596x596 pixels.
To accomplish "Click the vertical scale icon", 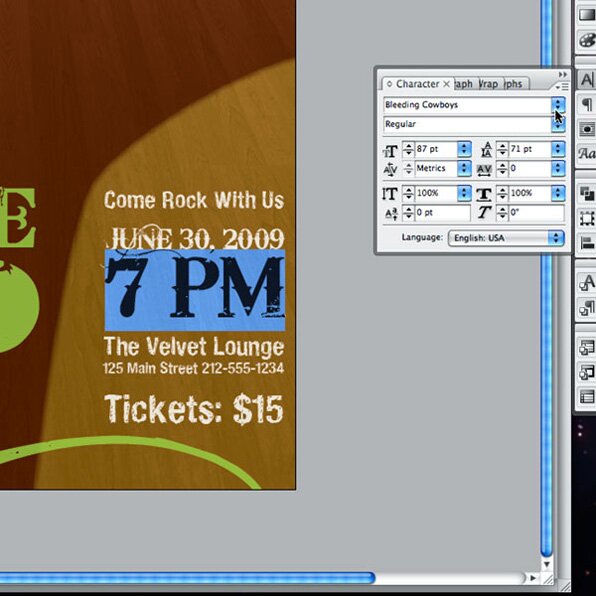I will coord(390,194).
